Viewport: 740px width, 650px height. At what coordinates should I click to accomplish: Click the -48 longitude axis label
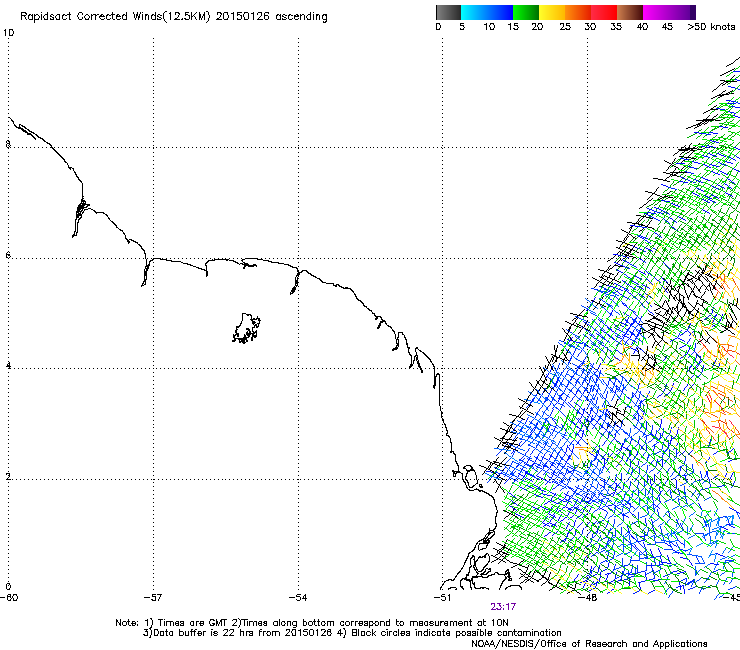point(588,598)
